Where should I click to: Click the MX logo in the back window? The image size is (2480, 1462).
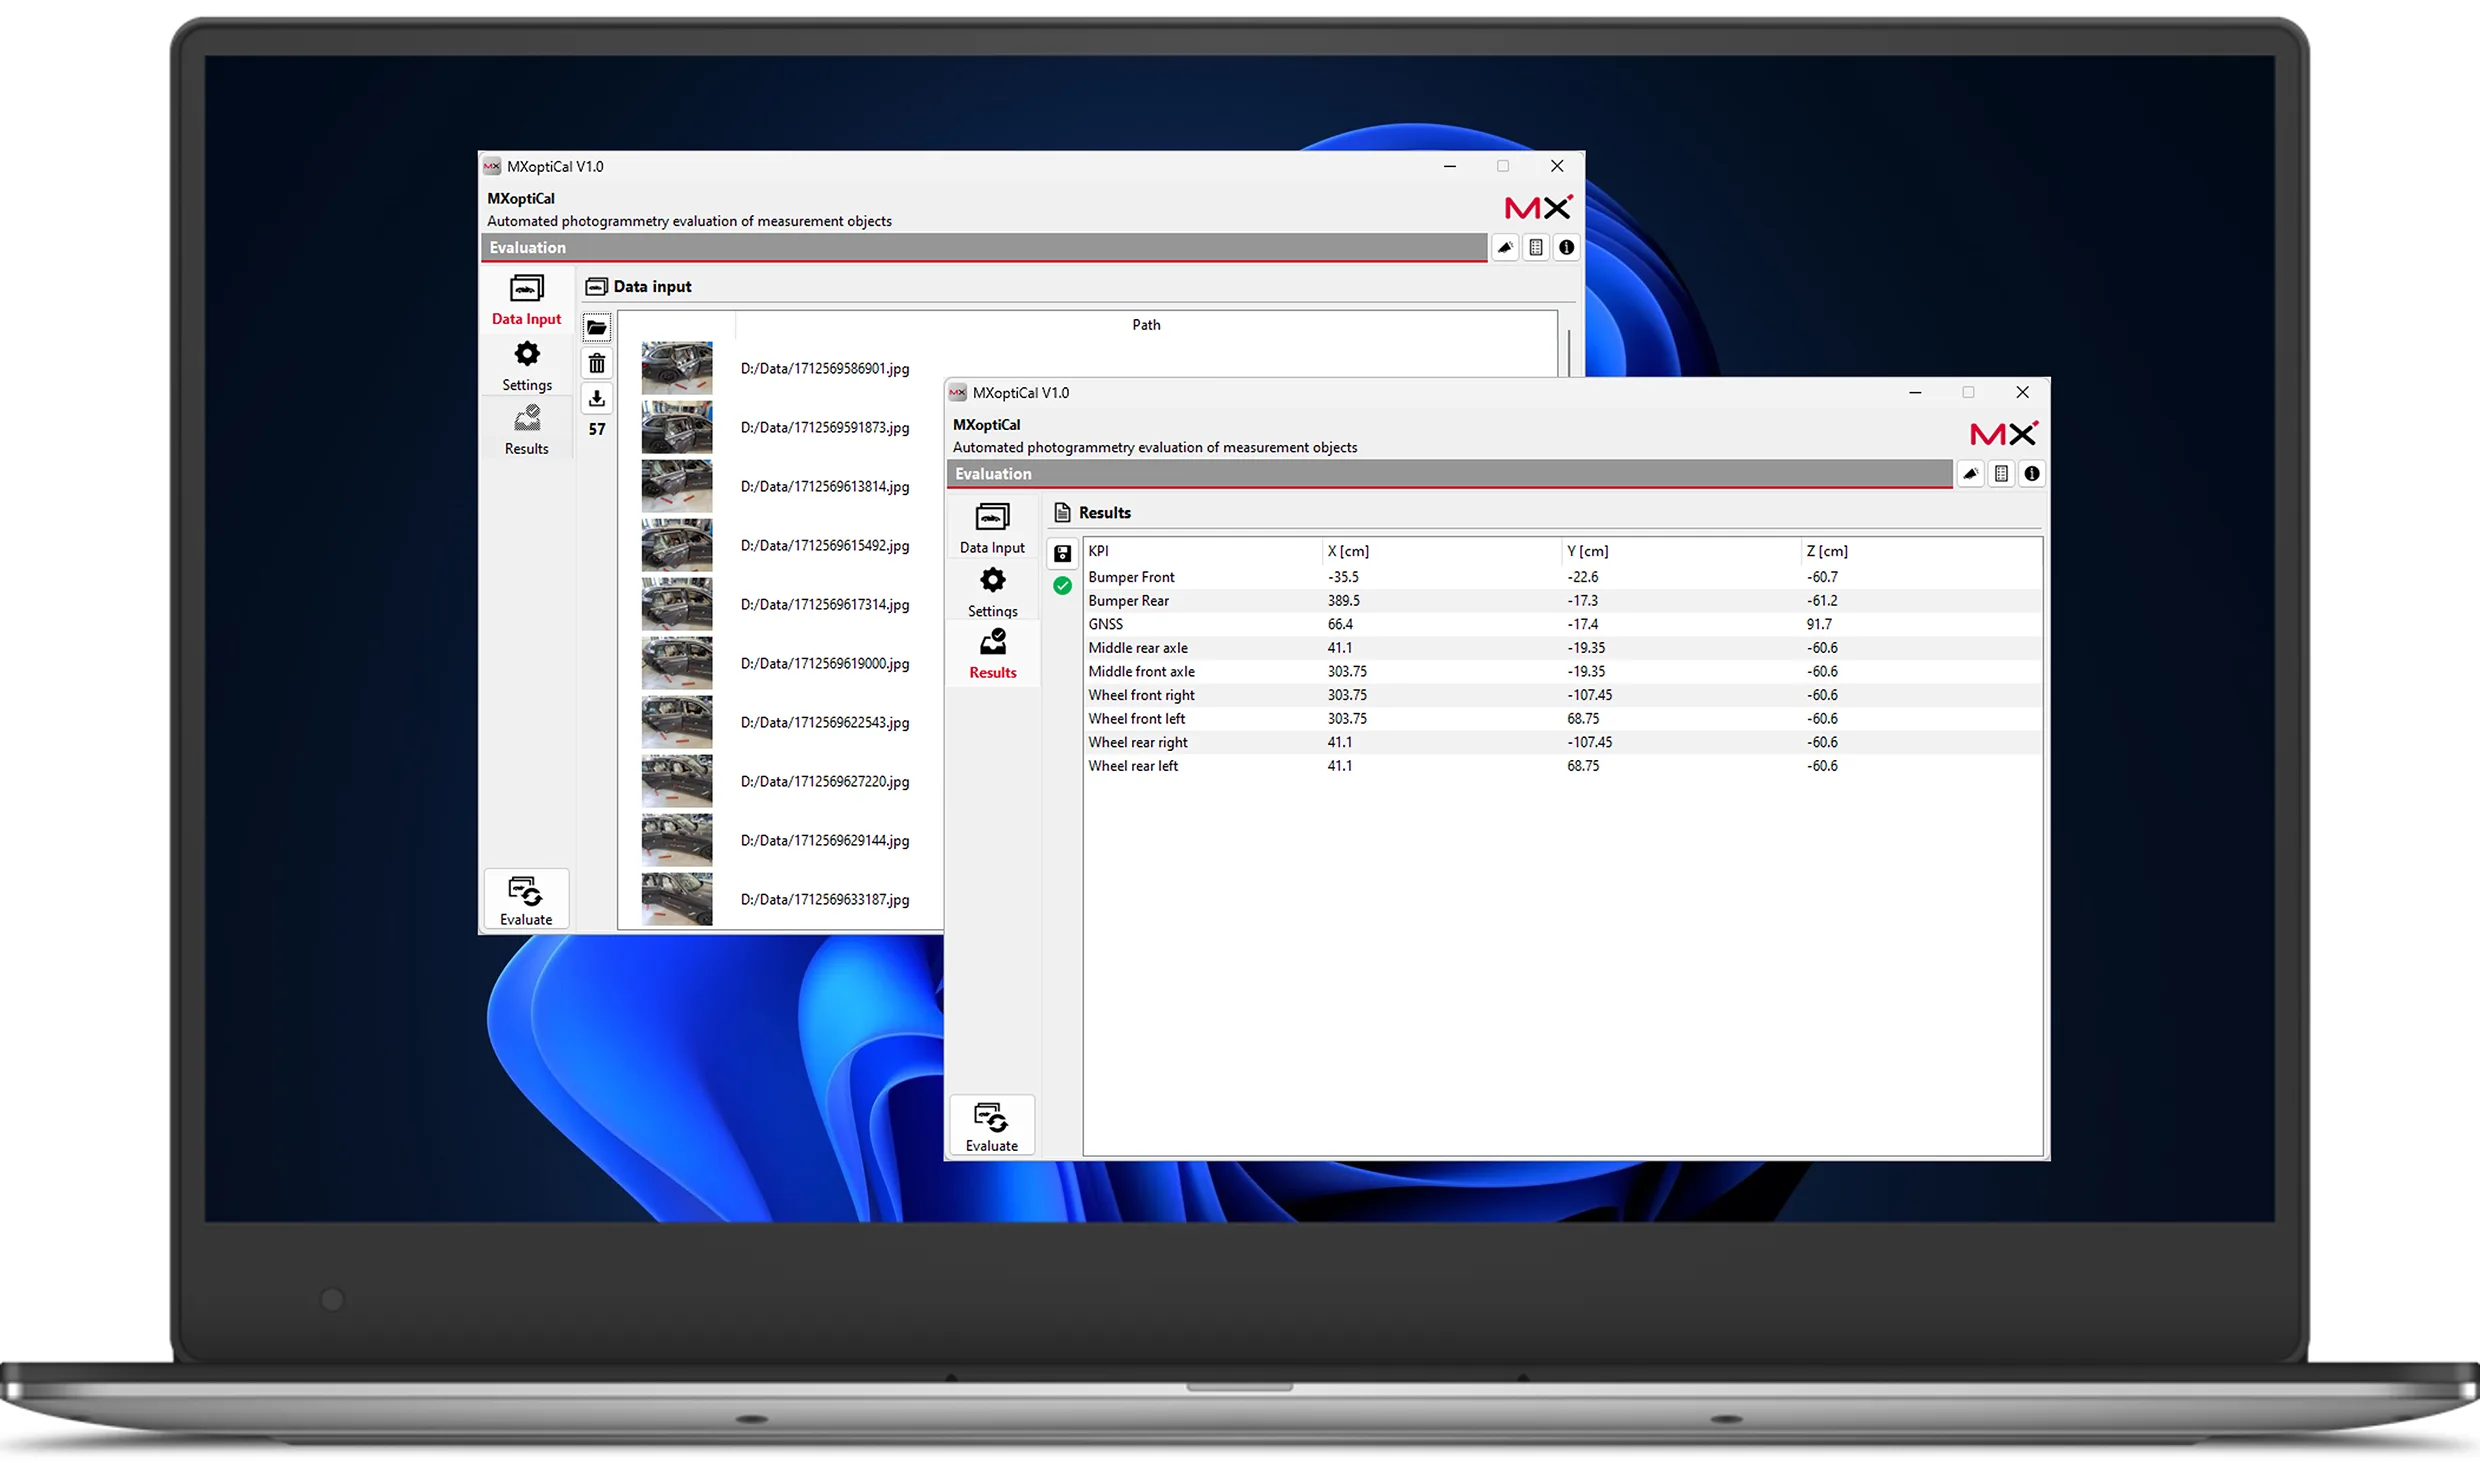1539,207
